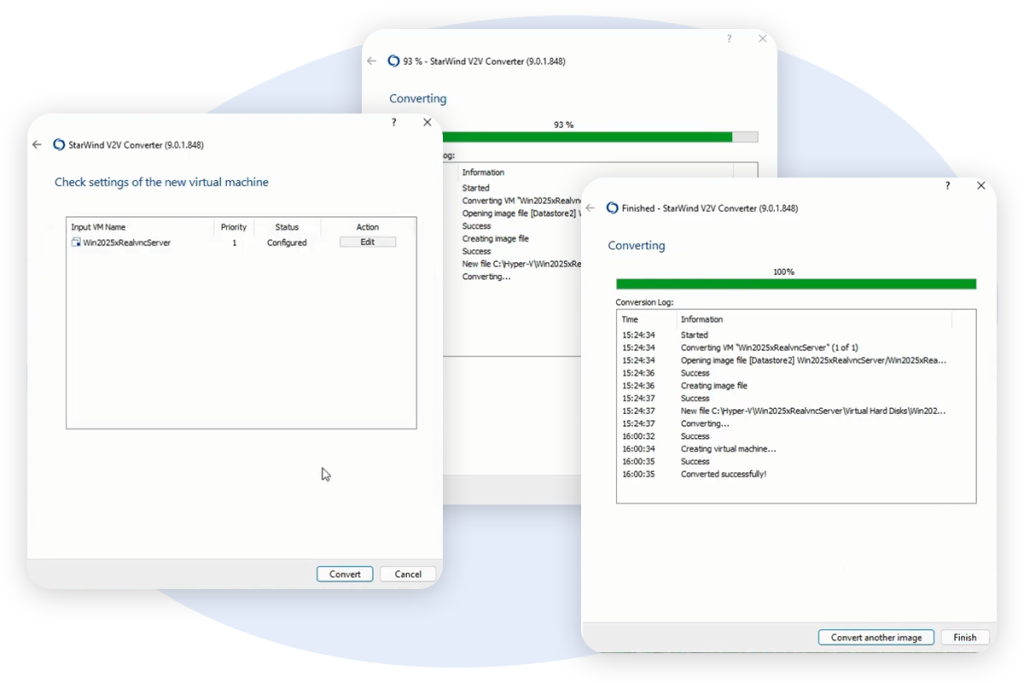Cancel the virtual machine settings dialog
The image size is (1024, 683).
pos(408,574)
